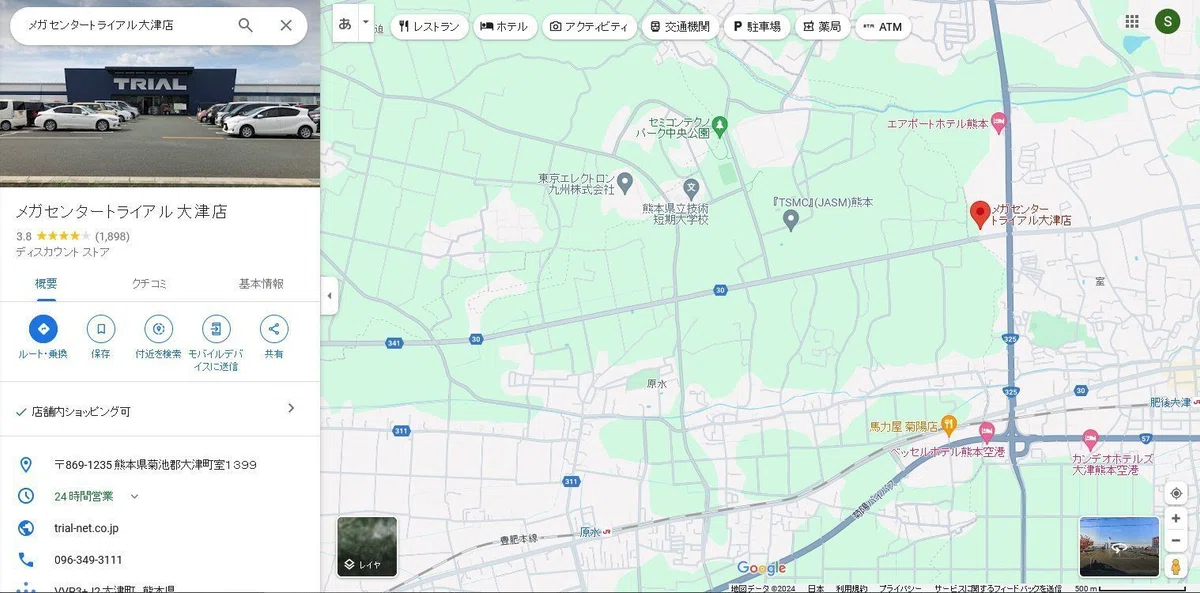The height and width of the screenshot is (593, 1200).
Task: Filter by ホテル chip
Action: pos(505,27)
